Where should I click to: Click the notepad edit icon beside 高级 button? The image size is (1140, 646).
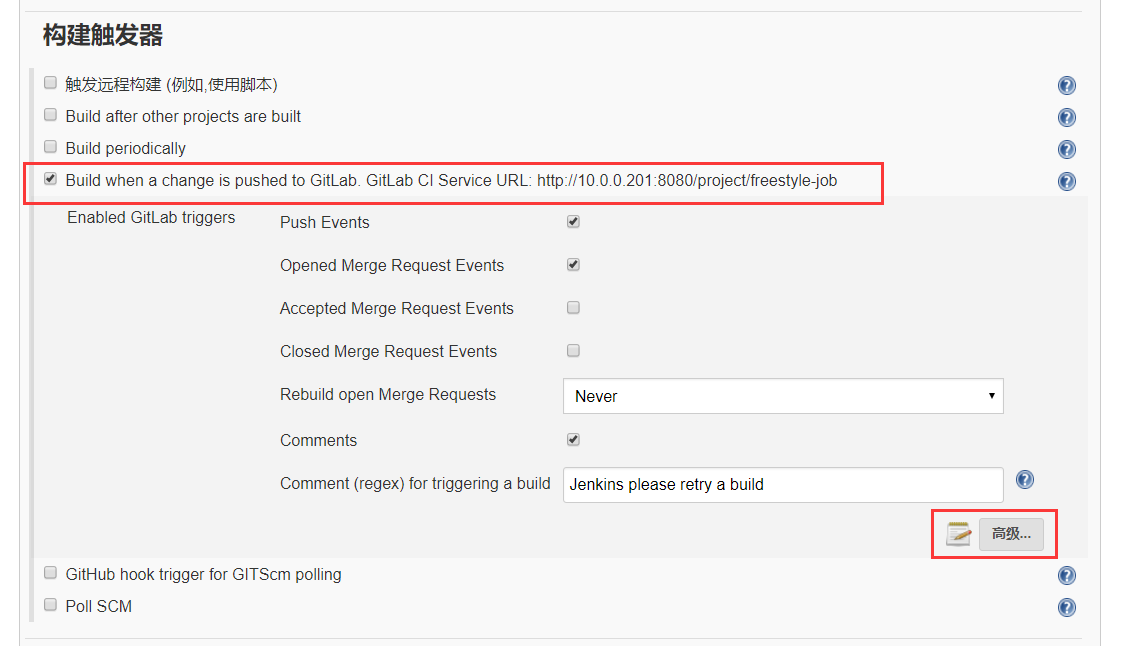point(958,534)
